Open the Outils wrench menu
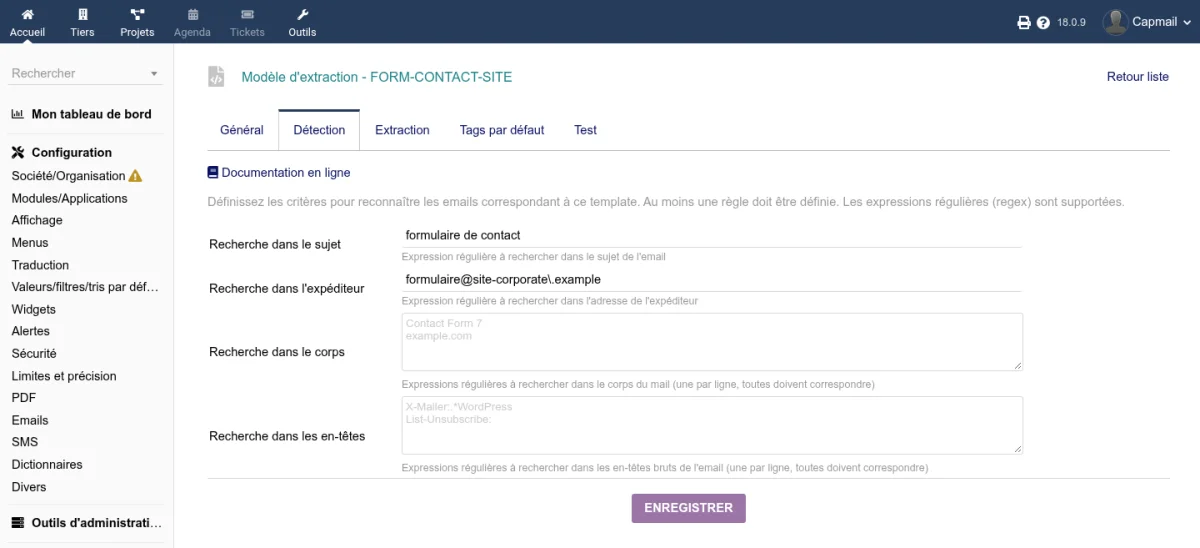 pyautogui.click(x=302, y=22)
